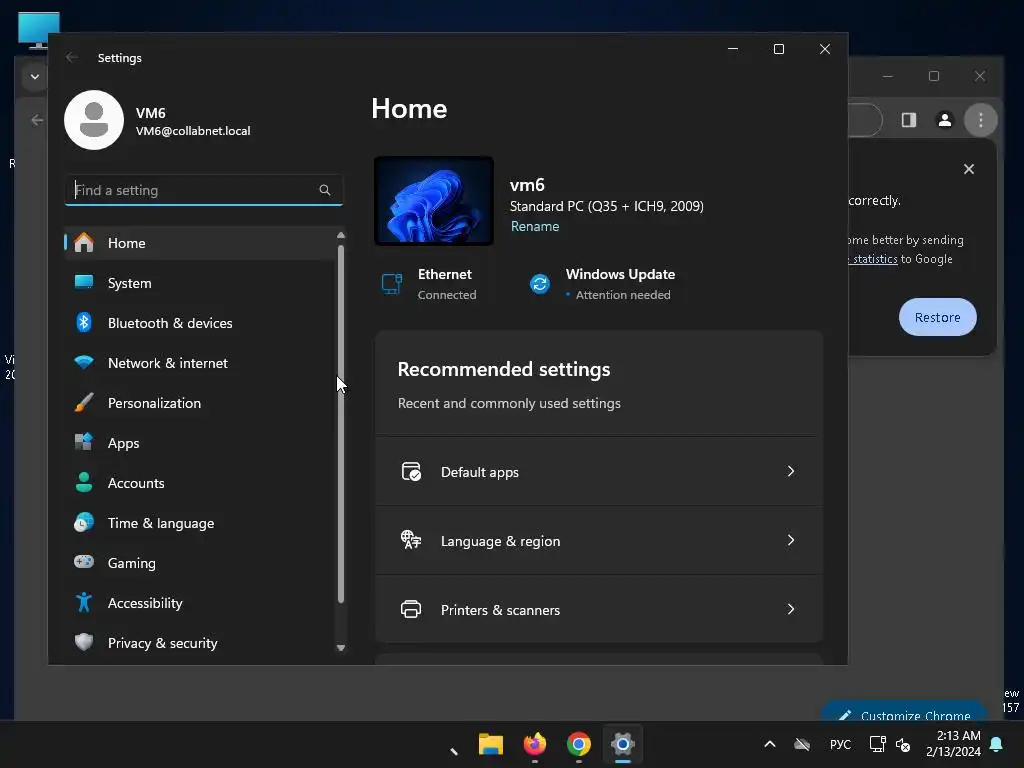Image resolution: width=1024 pixels, height=768 pixels.
Task: Open Windows Update attention needed
Action: click(603, 284)
